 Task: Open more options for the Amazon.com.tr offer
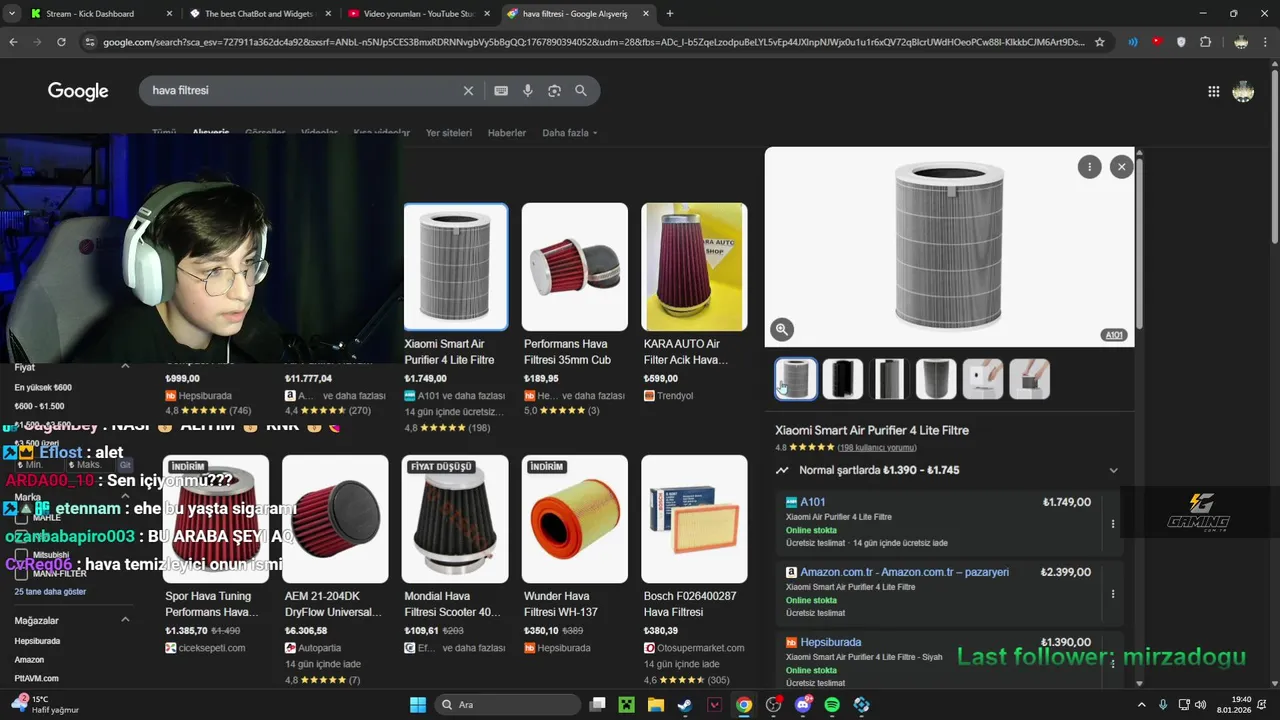pyautogui.click(x=1113, y=594)
